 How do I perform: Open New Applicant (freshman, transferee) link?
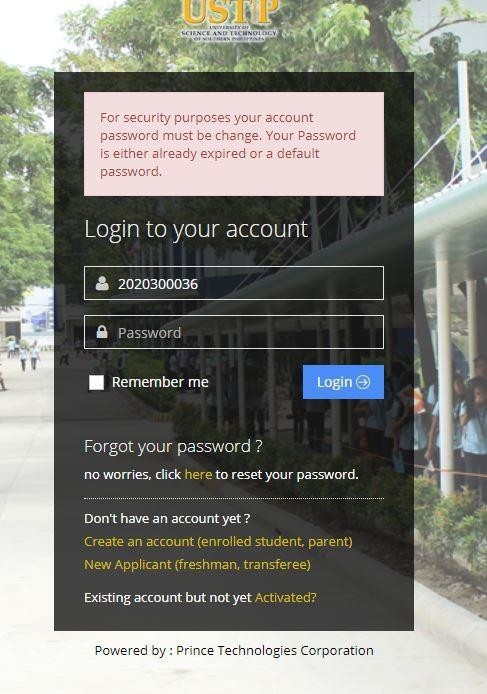[197, 564]
